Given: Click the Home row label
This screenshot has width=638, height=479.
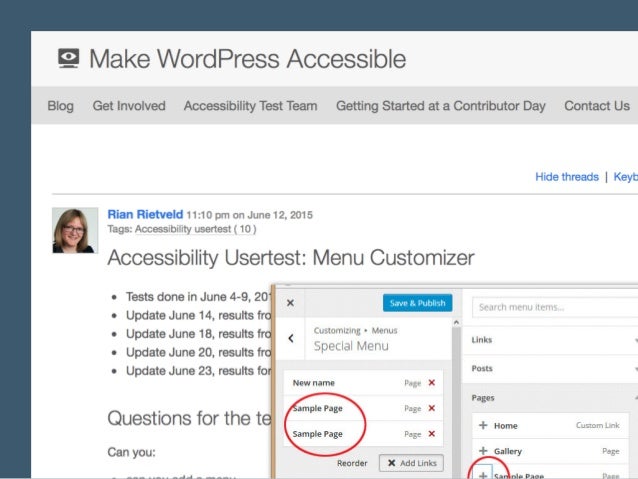Looking at the screenshot, I should pos(506,426).
